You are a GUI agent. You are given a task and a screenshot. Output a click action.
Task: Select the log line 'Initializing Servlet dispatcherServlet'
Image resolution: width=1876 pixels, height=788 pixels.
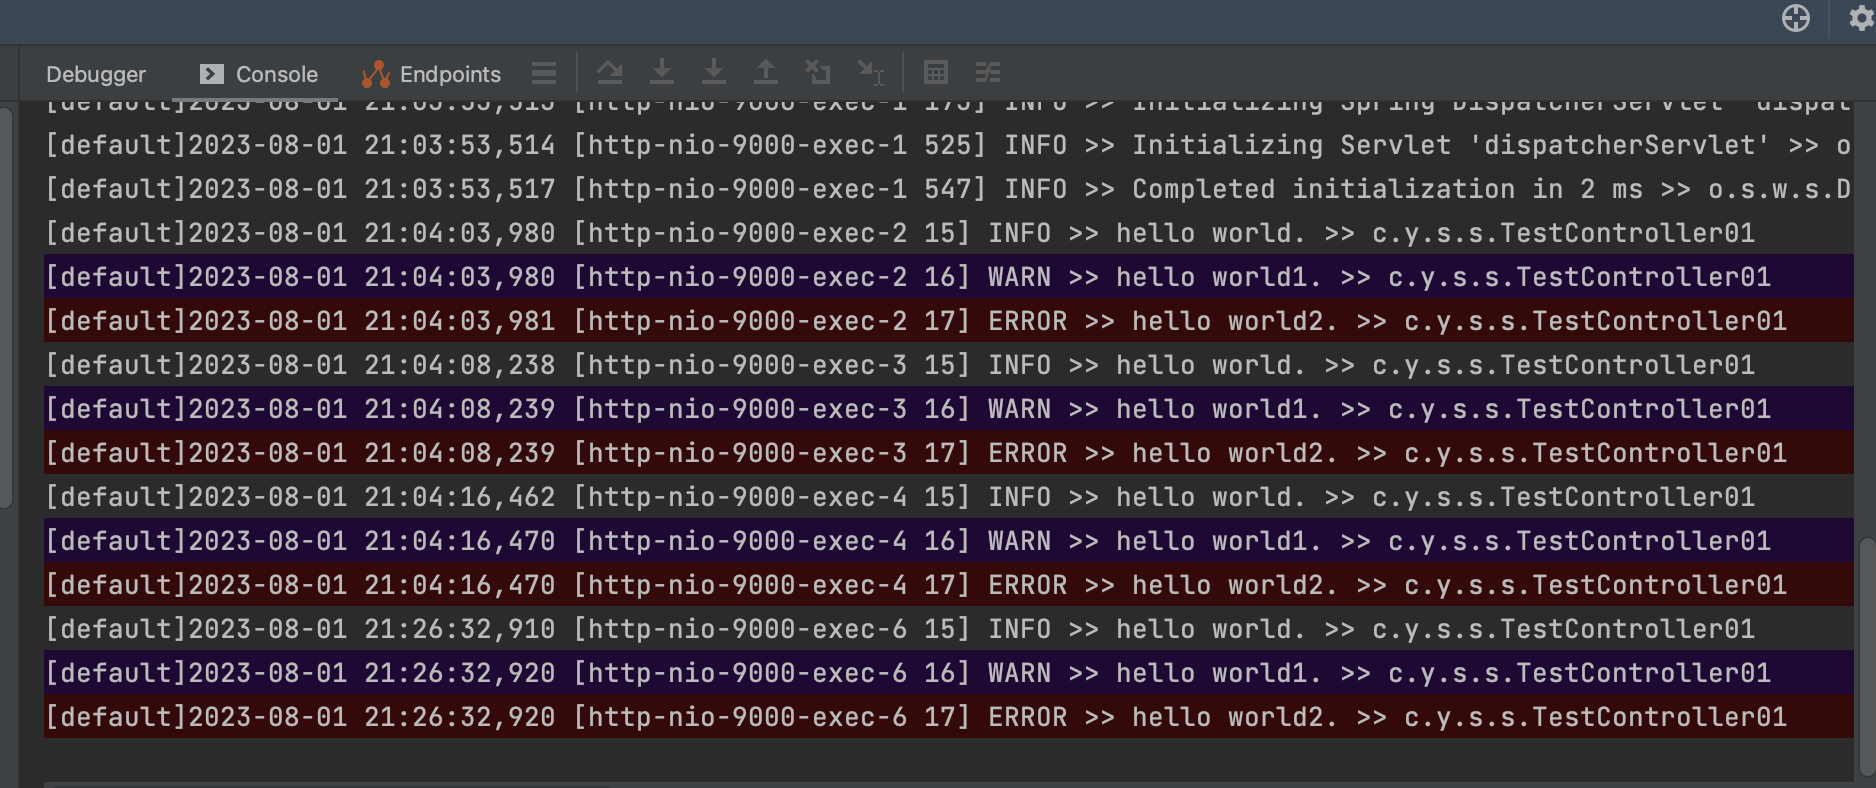click(948, 145)
